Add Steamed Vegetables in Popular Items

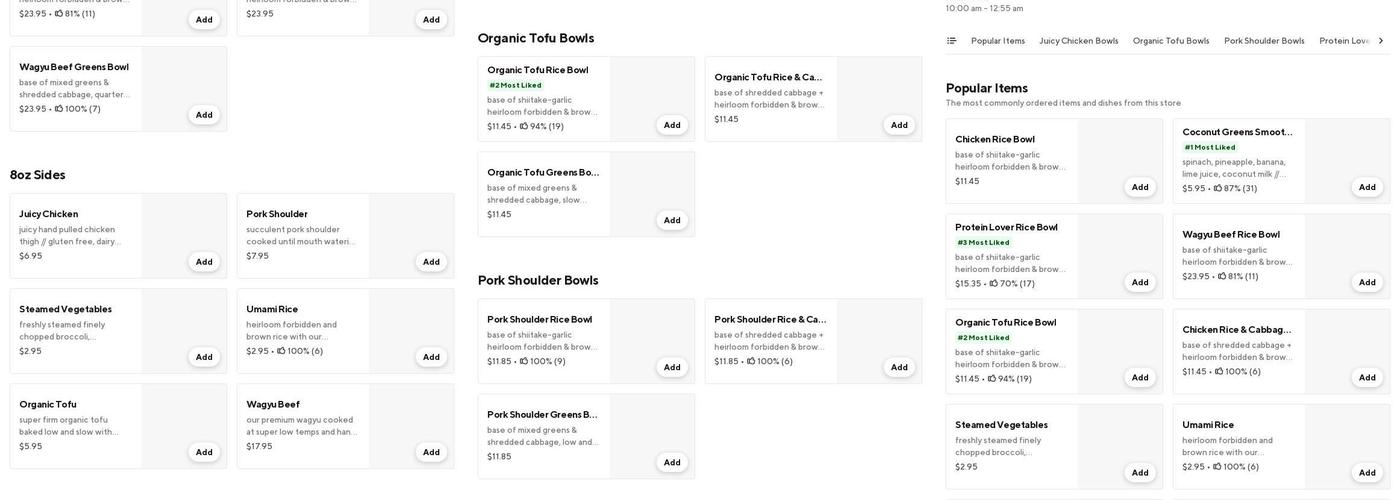point(1140,473)
